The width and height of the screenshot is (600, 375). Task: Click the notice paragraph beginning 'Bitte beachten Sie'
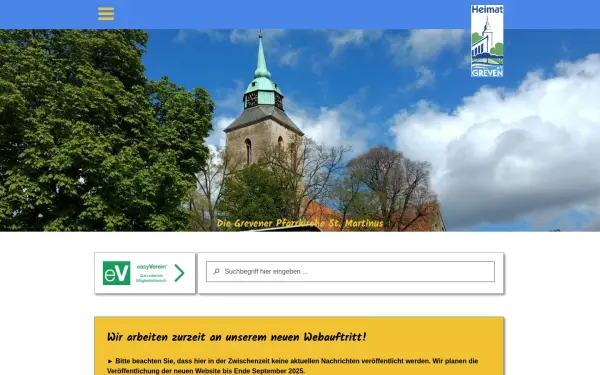[x=293, y=366]
